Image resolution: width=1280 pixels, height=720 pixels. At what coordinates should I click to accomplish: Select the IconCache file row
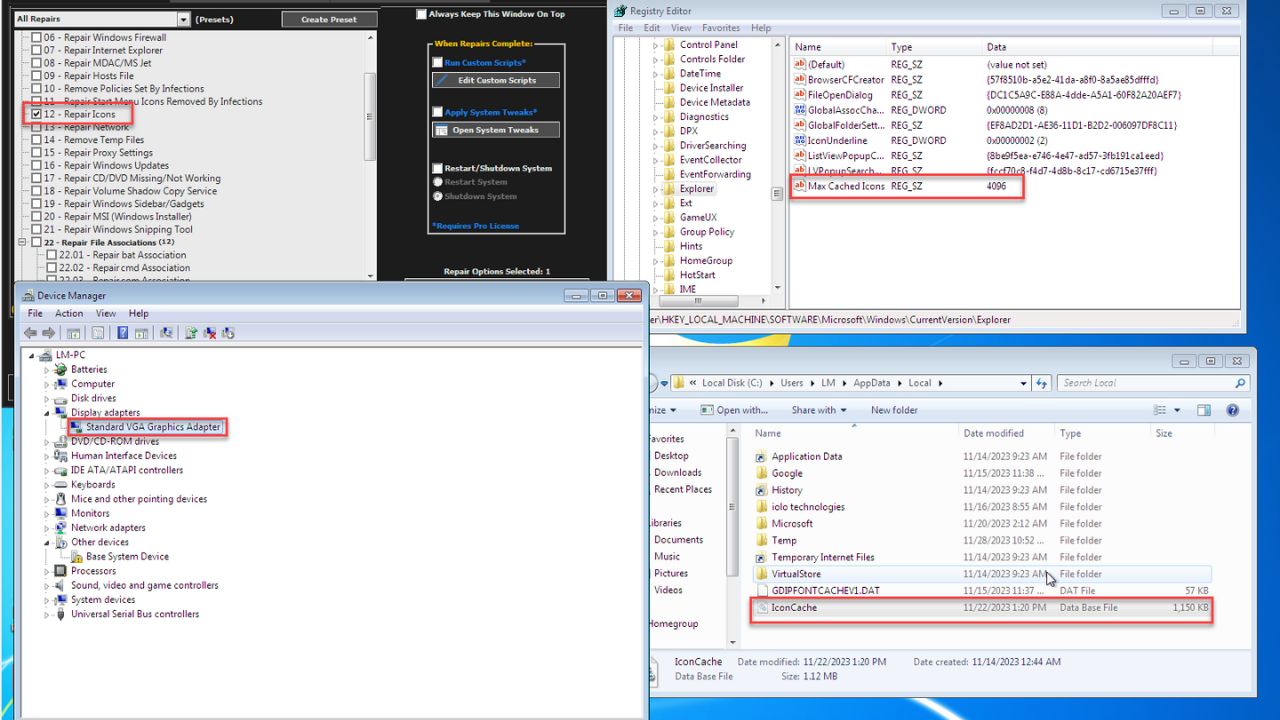click(x=981, y=608)
